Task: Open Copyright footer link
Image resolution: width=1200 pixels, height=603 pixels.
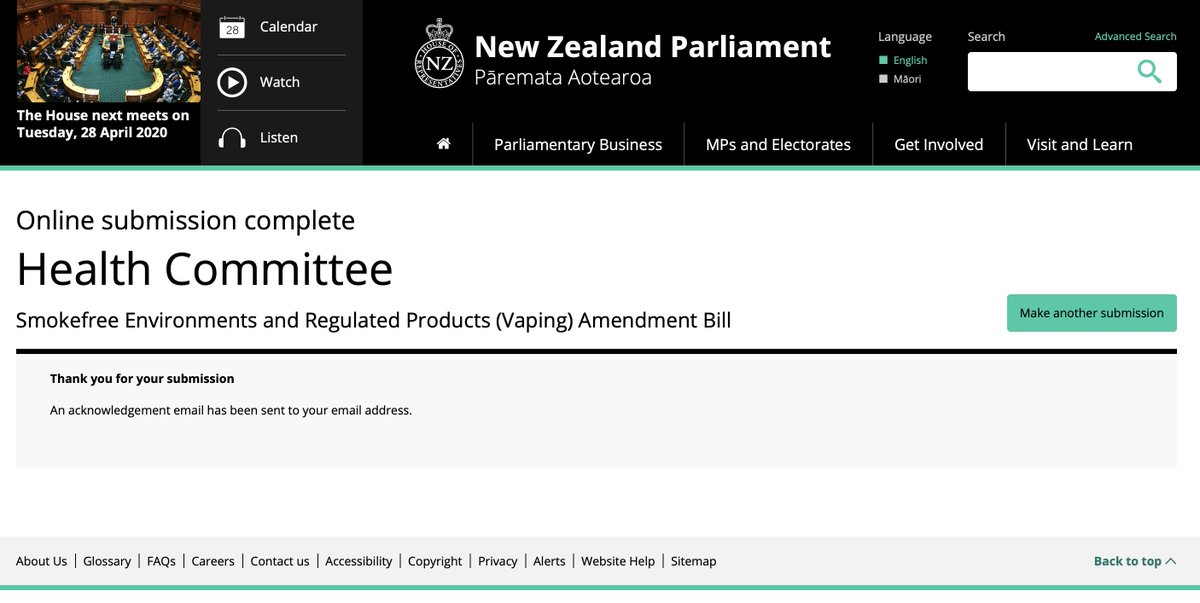Action: tap(435, 561)
